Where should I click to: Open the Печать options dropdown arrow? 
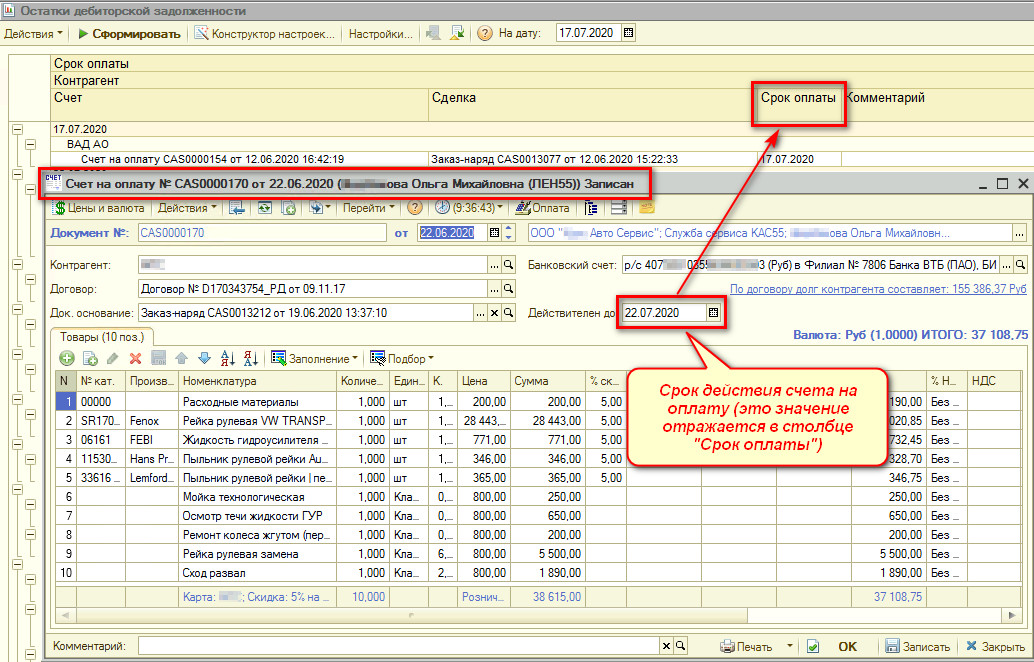[789, 647]
